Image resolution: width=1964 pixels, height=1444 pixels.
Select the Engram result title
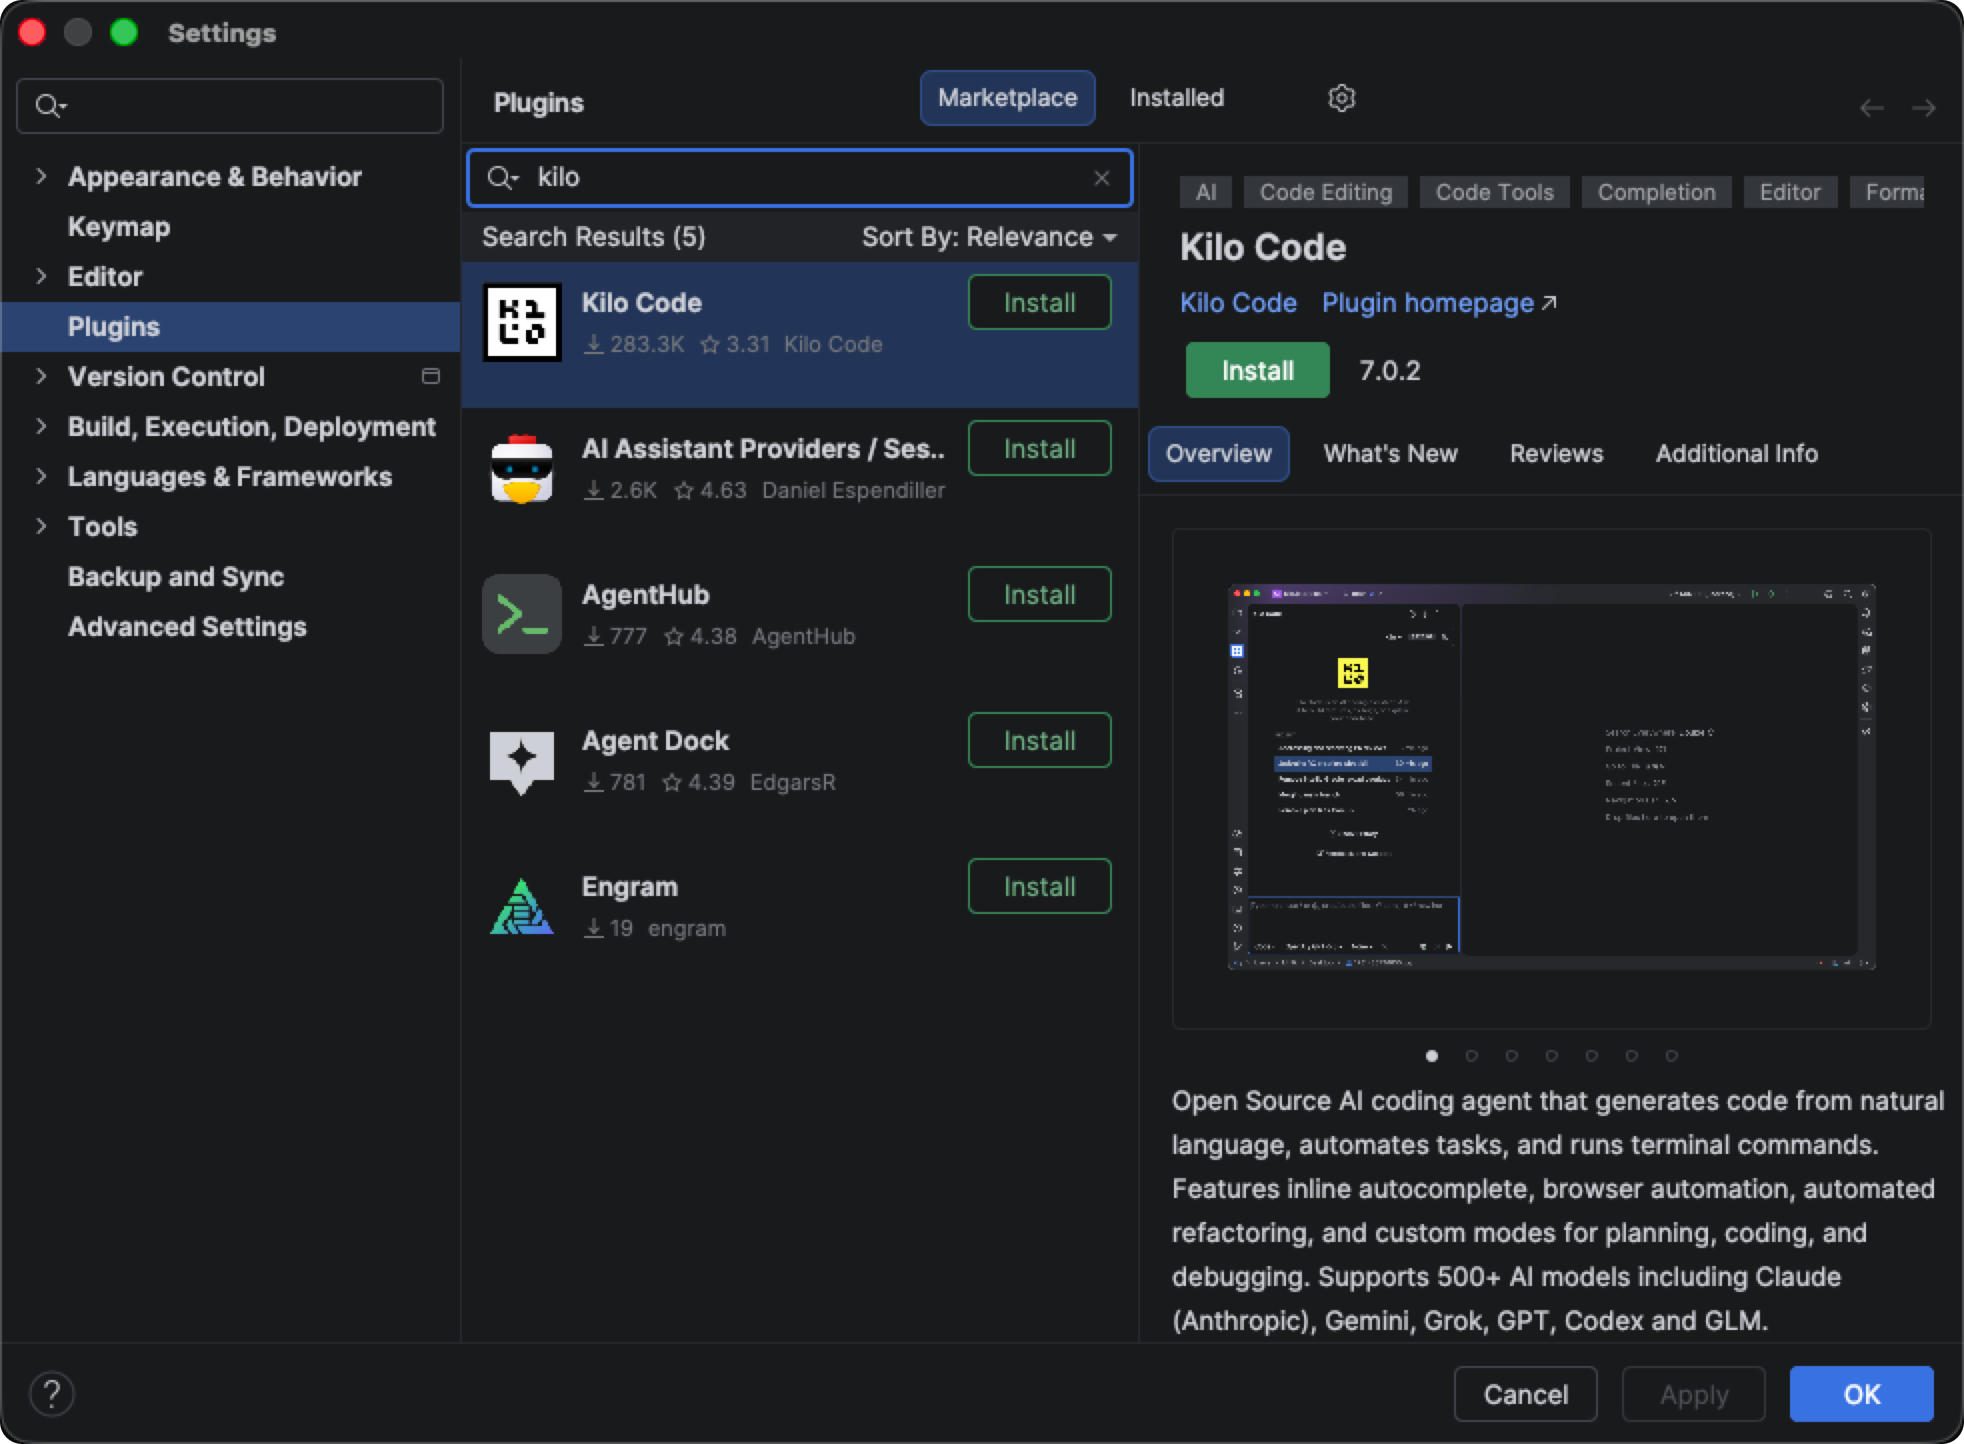(x=629, y=887)
